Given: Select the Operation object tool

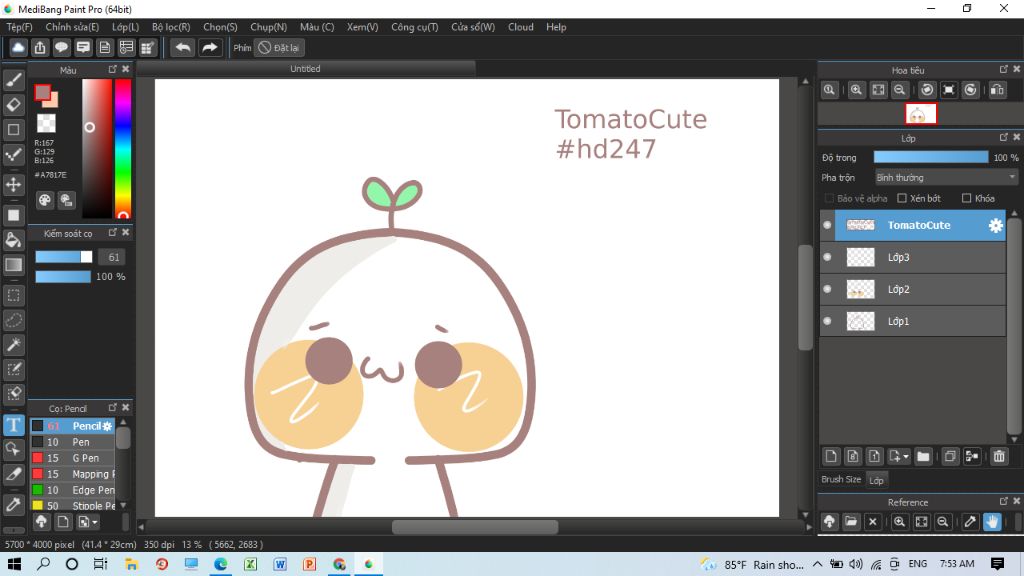Looking at the screenshot, I should (14, 449).
